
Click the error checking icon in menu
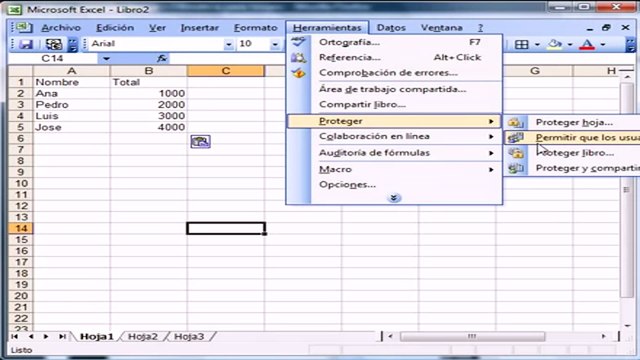298,73
